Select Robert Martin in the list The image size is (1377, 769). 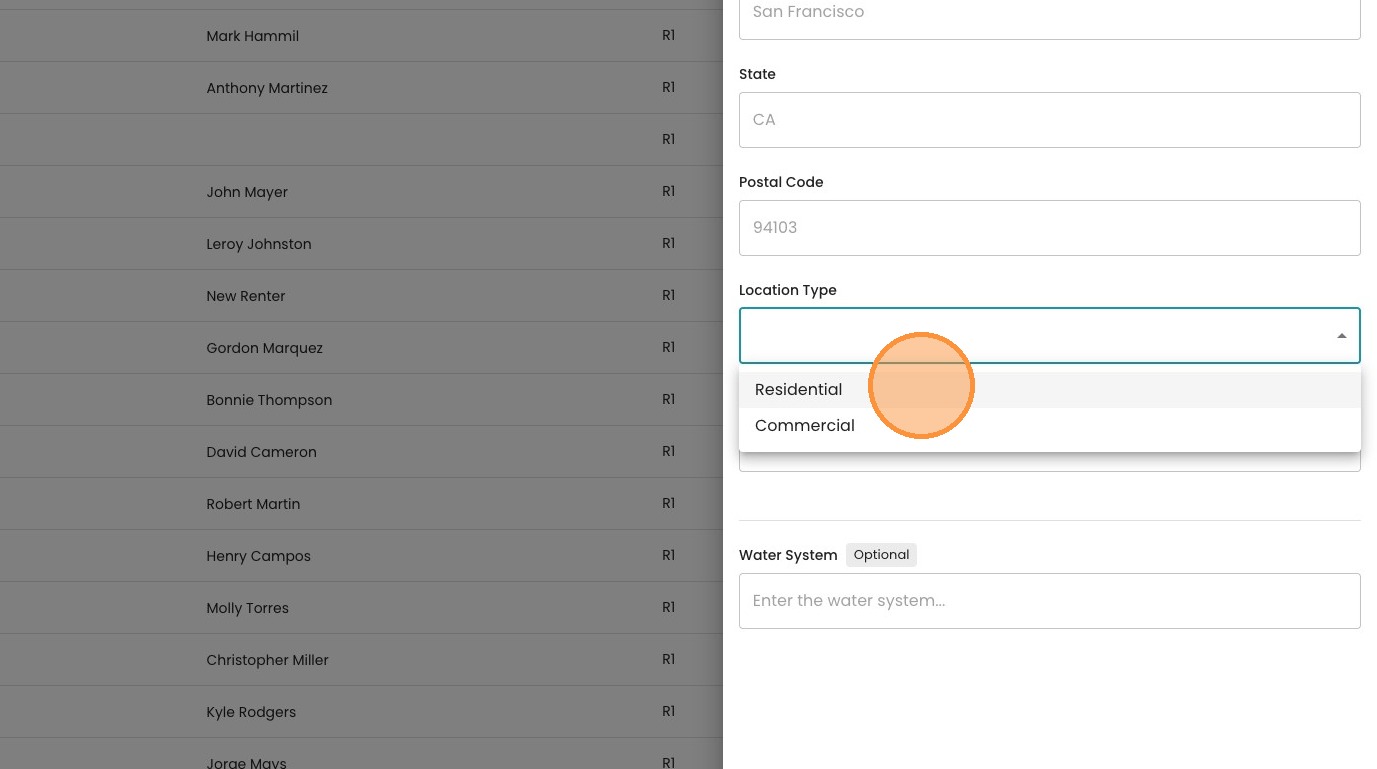click(253, 504)
